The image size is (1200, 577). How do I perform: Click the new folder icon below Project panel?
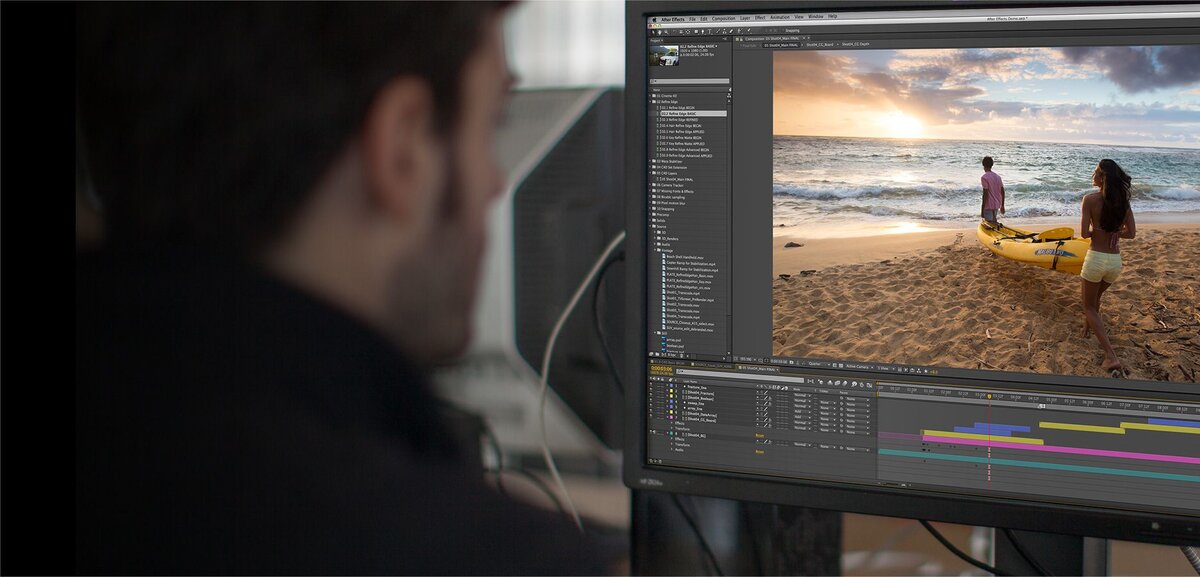(x=657, y=354)
